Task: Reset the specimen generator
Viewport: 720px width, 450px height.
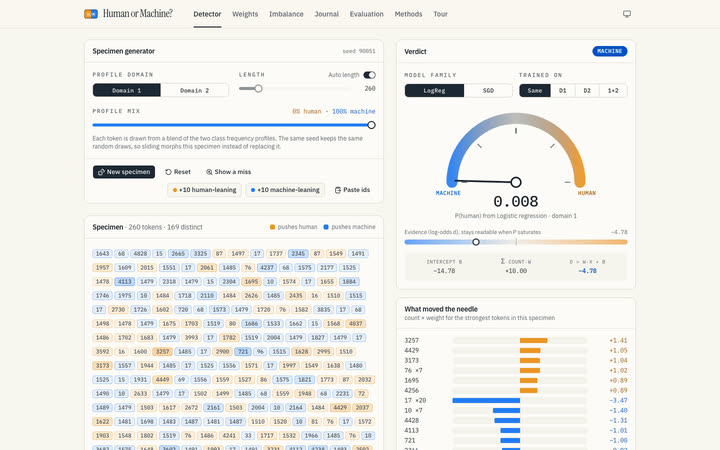Action: pos(178,172)
